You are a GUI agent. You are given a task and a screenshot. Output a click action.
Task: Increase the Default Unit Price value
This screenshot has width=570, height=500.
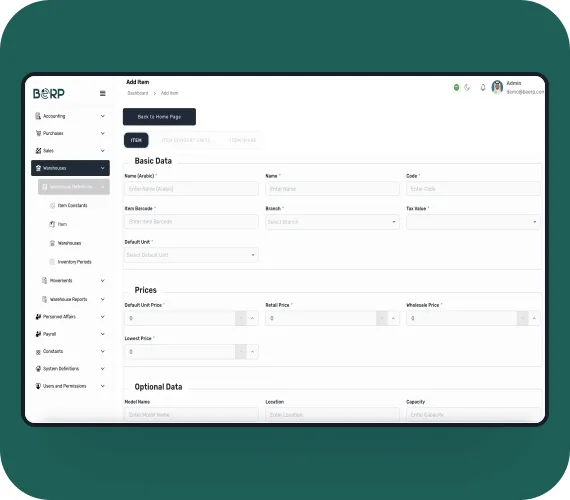(252, 318)
